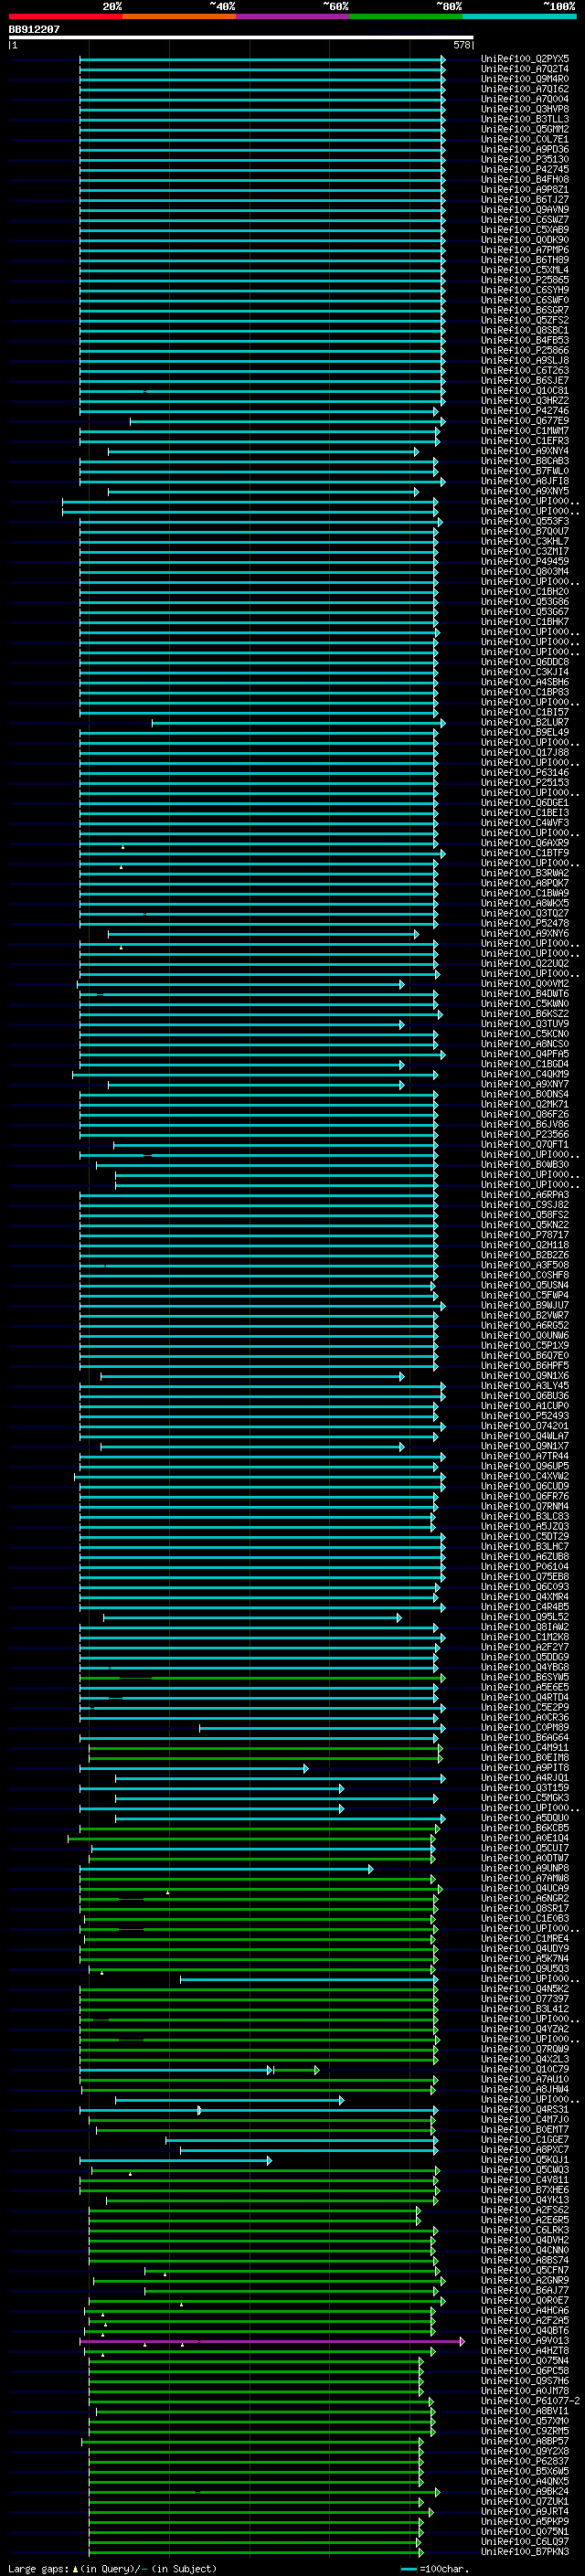This screenshot has width=585, height=2576.
Task: Select hit label UniRef100_Q10C79
Action: (x=525, y=2069)
